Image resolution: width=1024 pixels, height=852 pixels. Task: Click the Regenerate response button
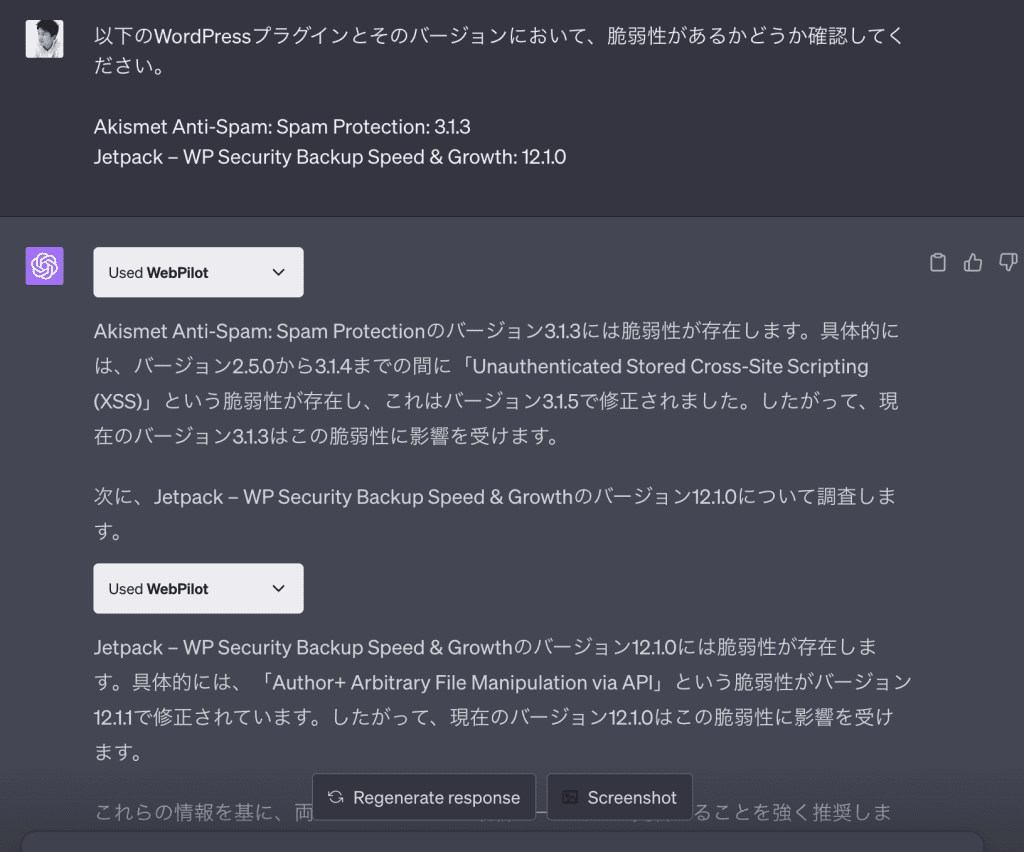(x=424, y=797)
